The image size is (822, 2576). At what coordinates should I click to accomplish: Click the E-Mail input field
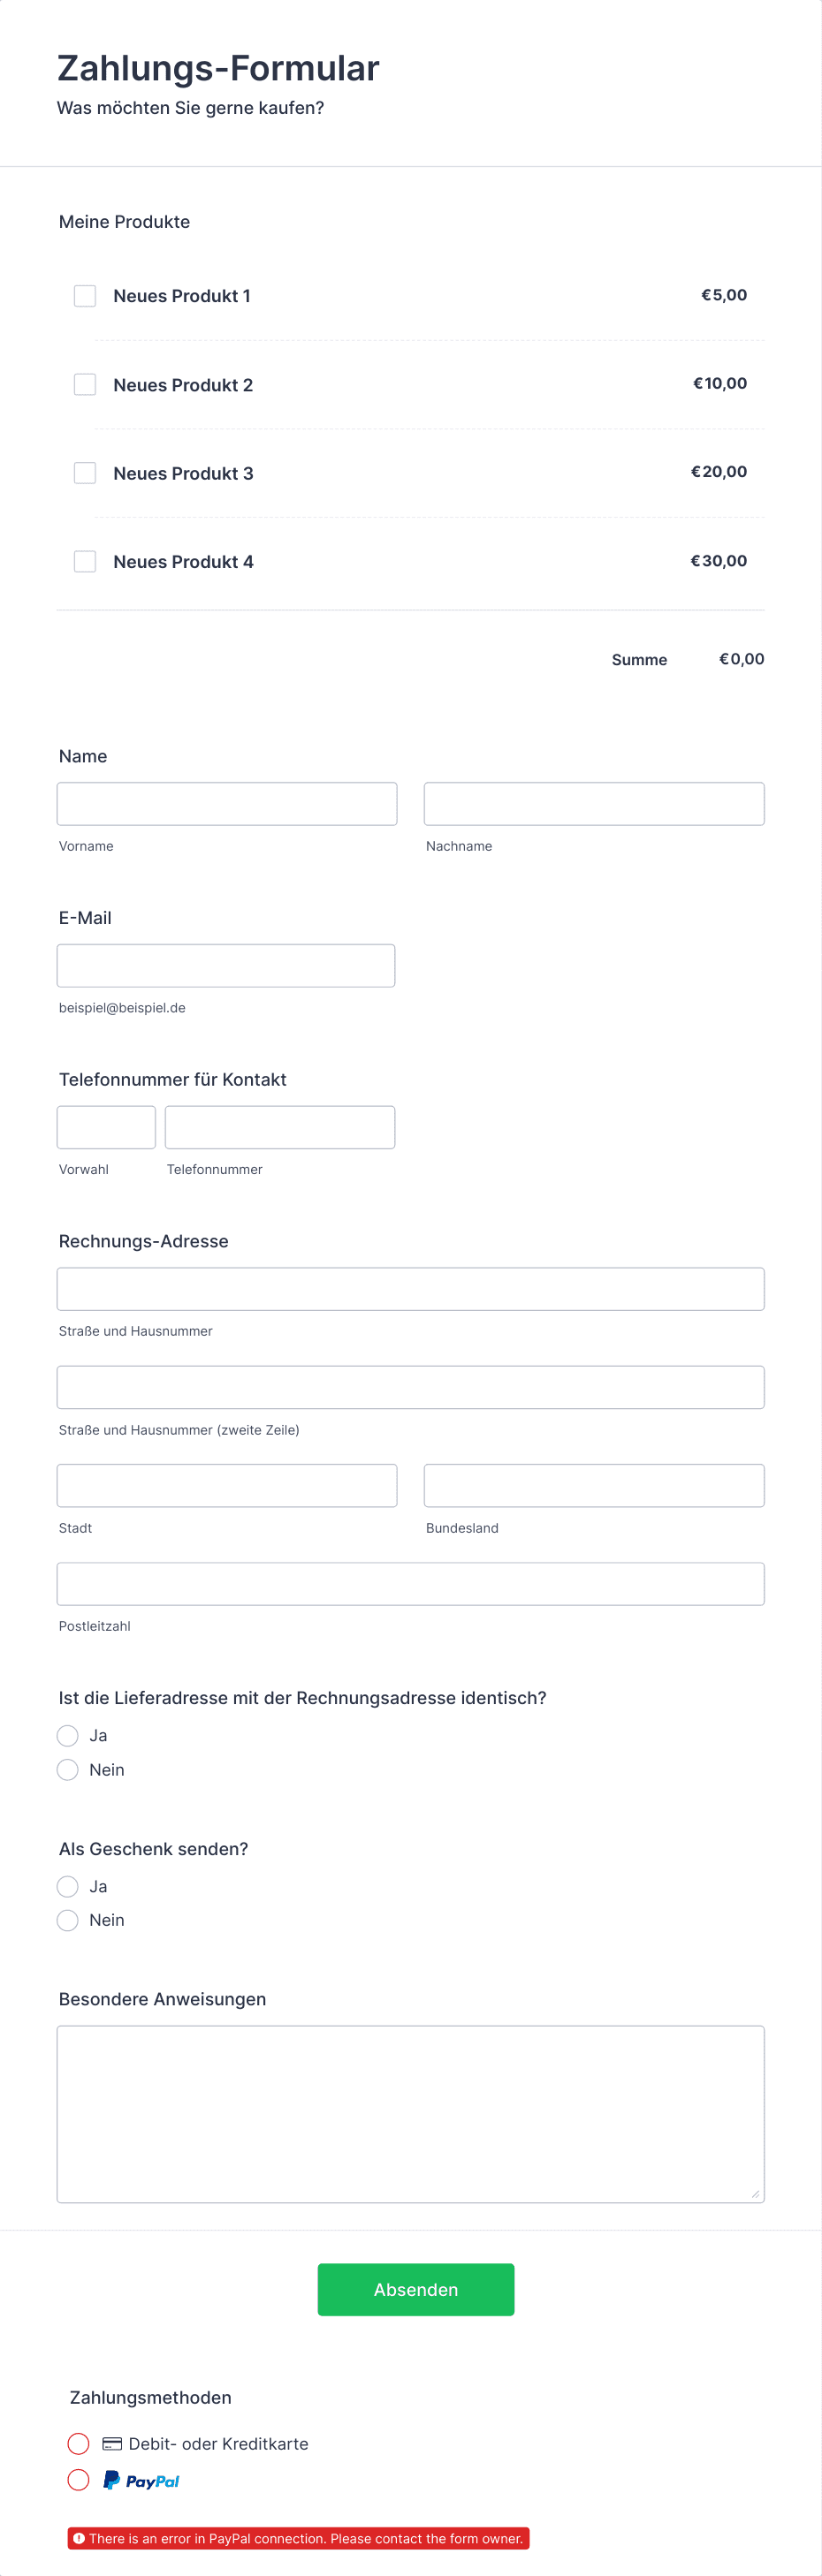226,966
